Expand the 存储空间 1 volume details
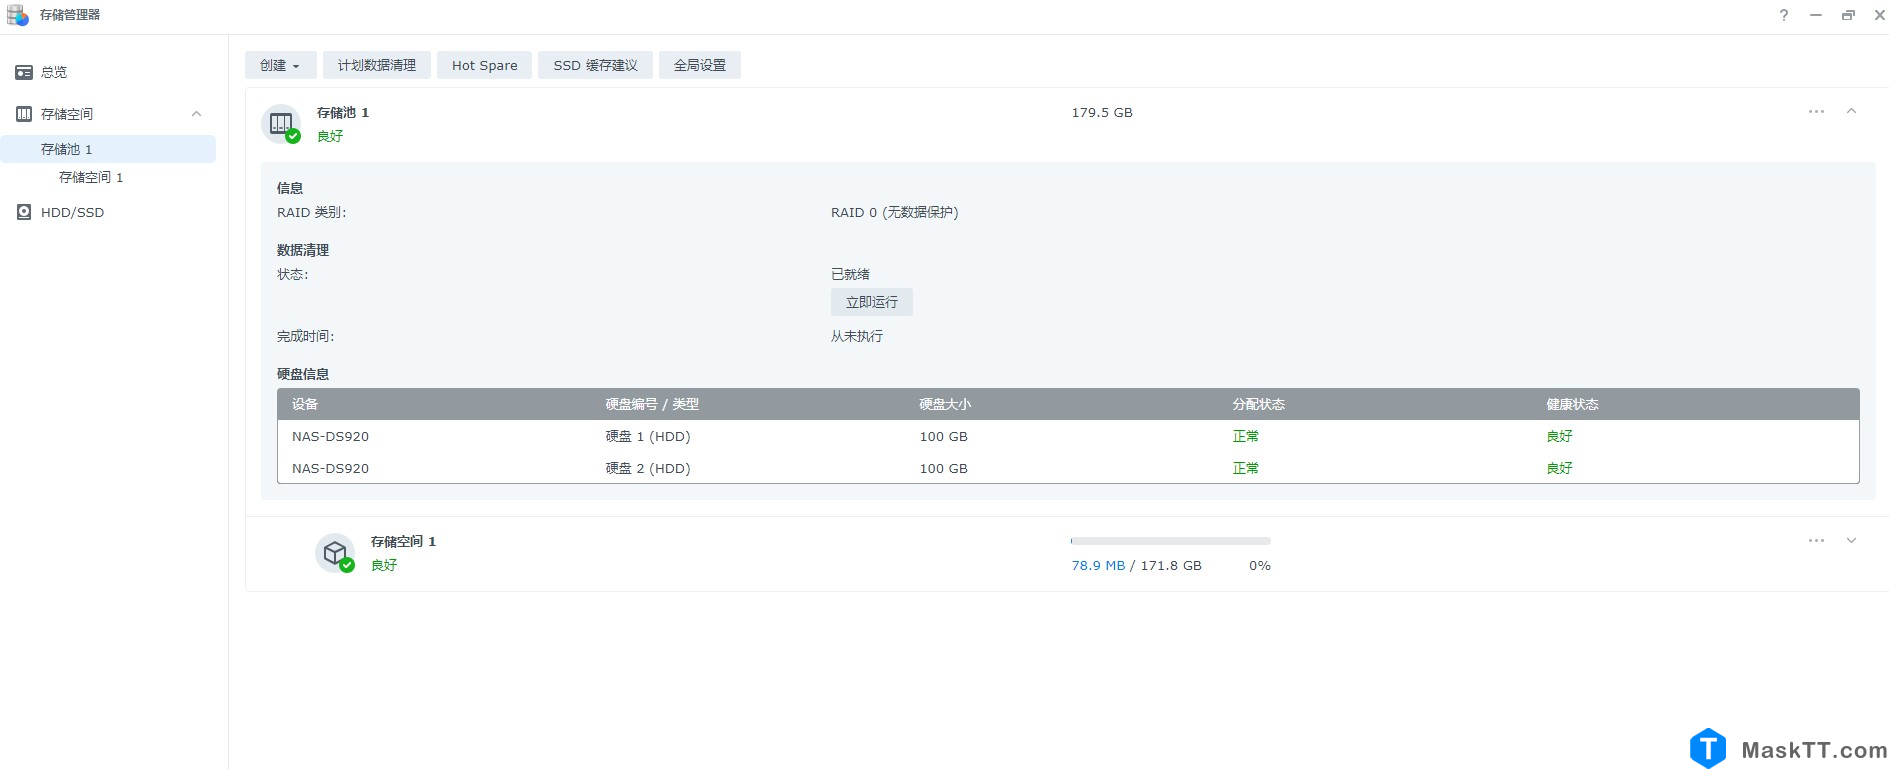Screen dimensions: 1889x770 [x=1851, y=541]
